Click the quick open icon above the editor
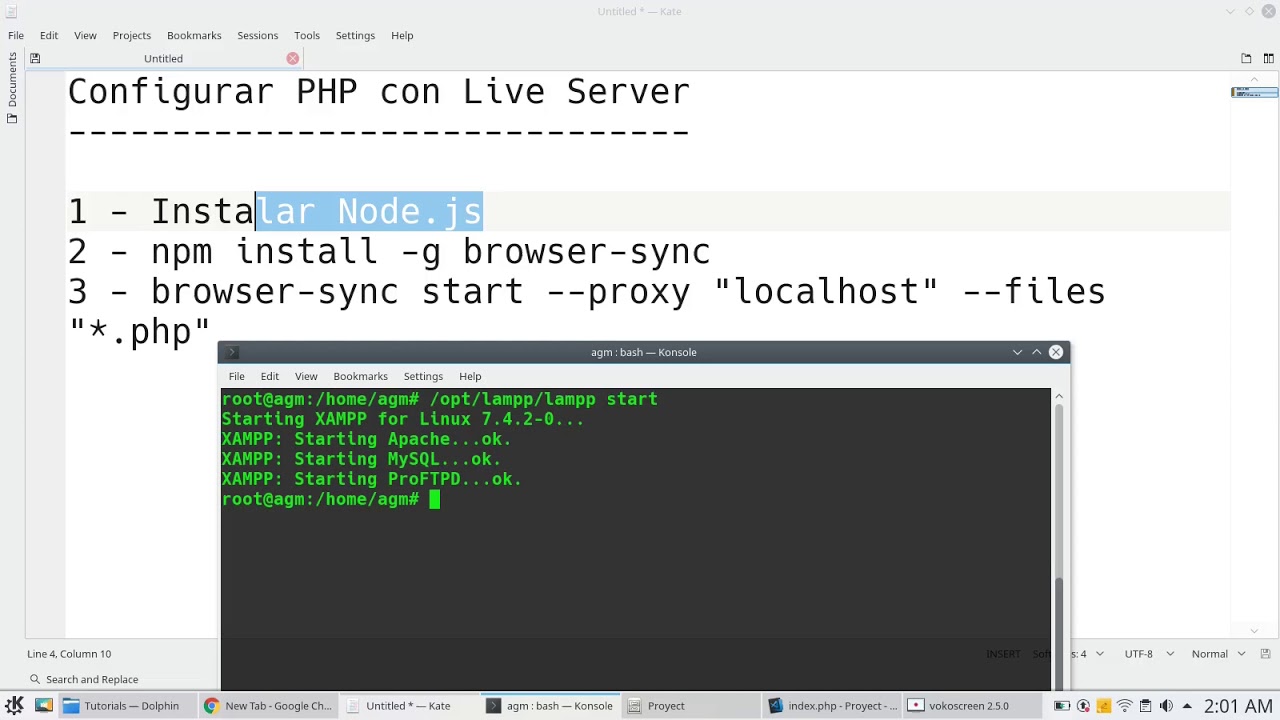 (1246, 58)
